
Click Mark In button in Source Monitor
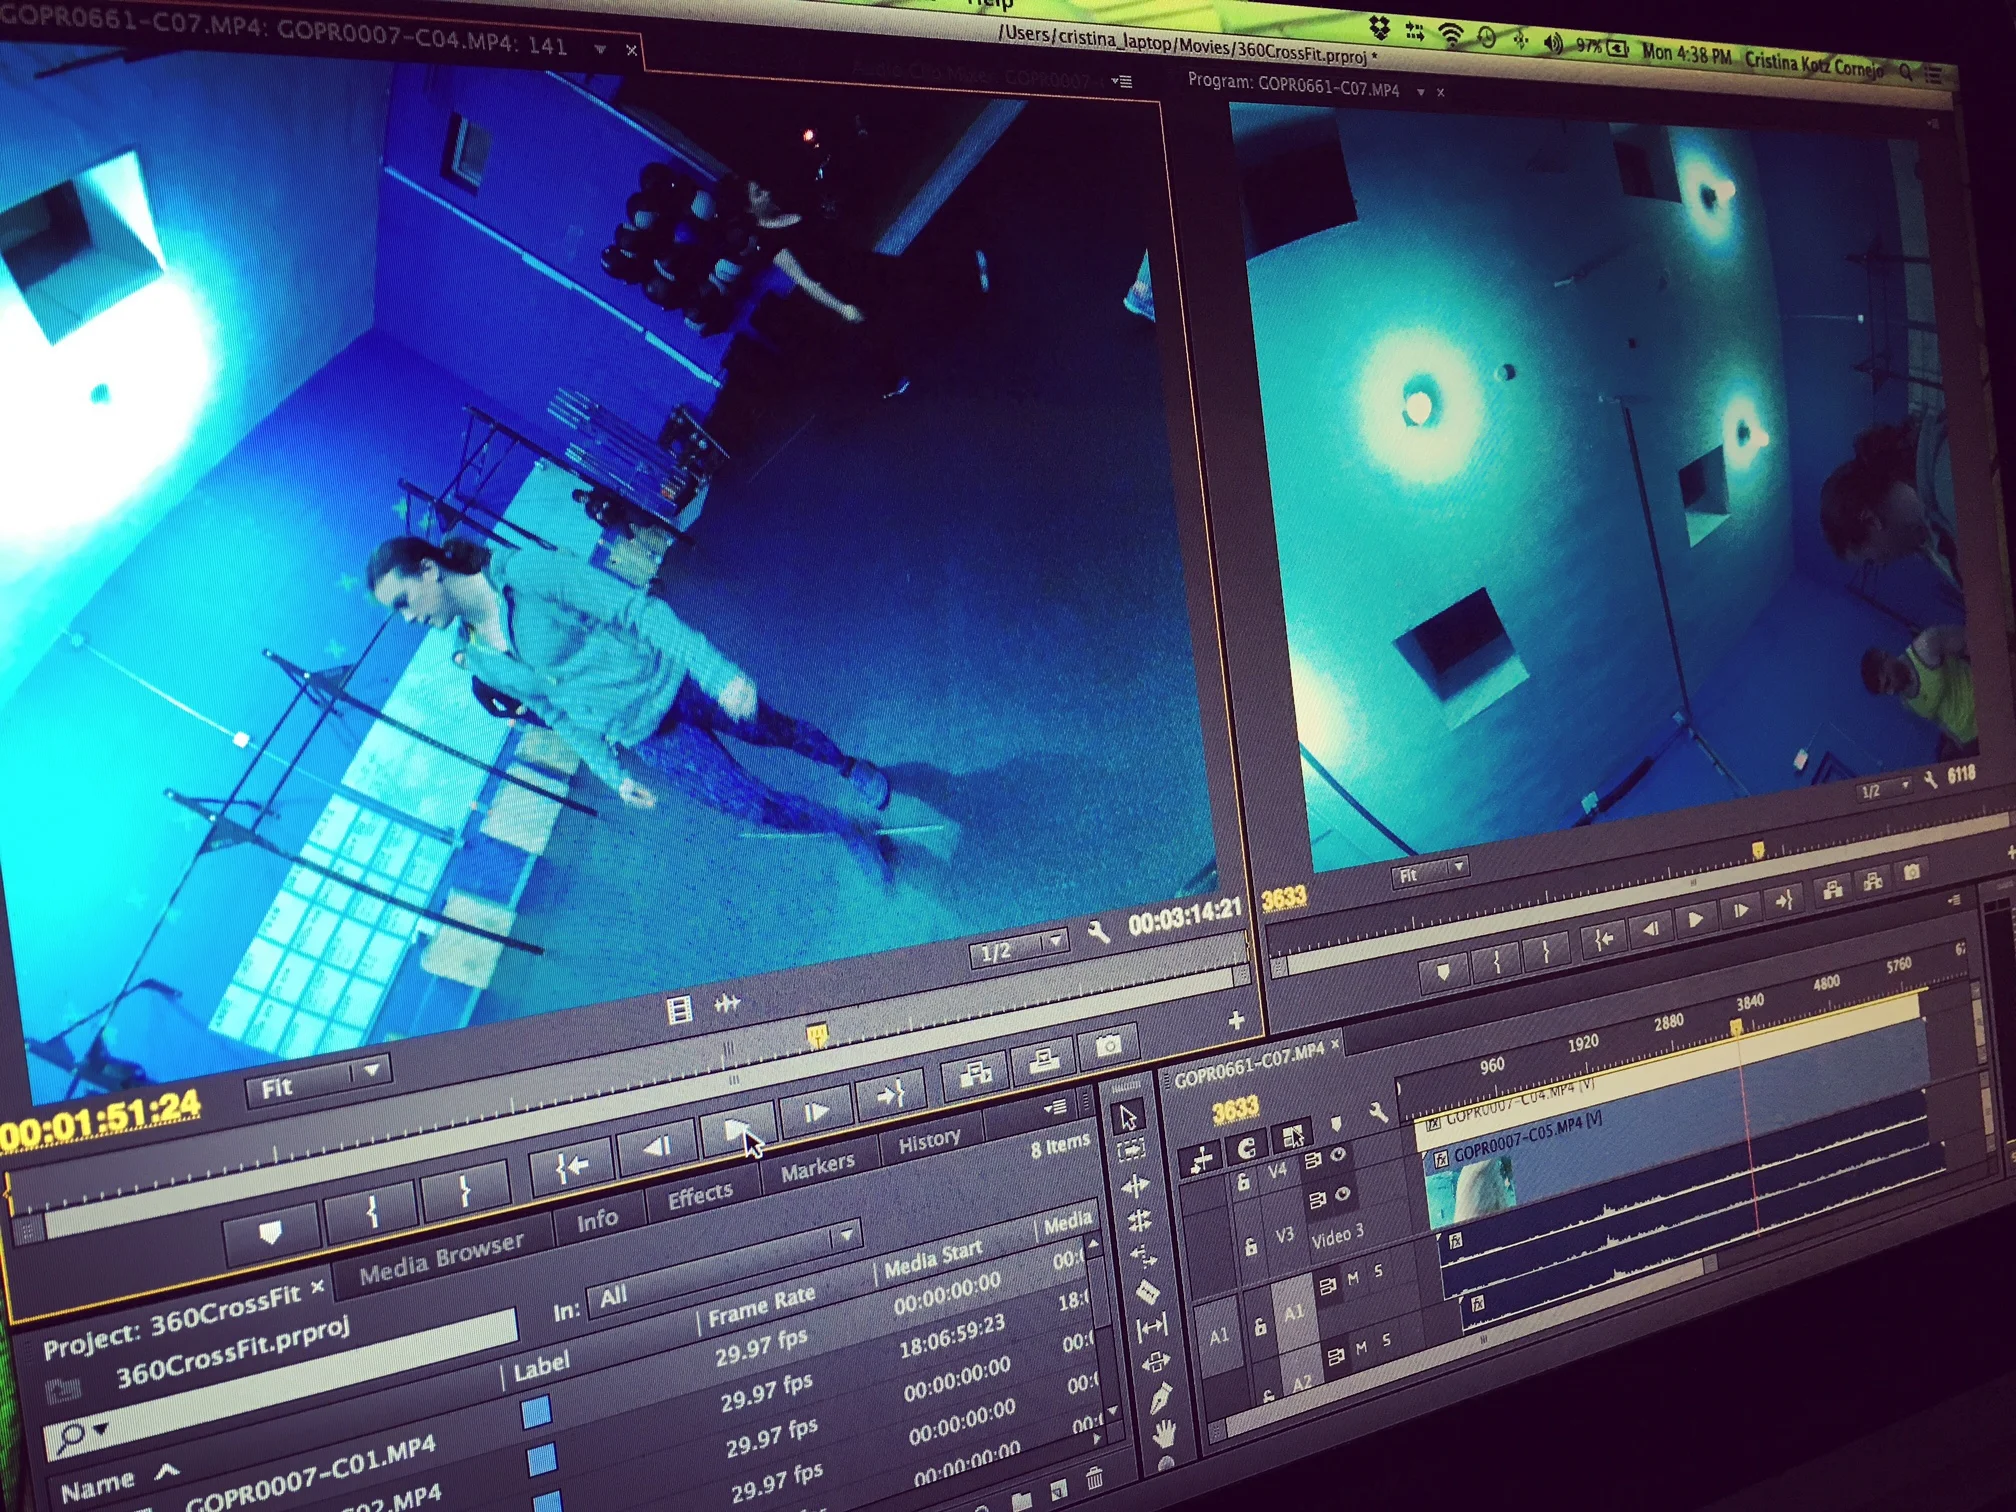(371, 1211)
